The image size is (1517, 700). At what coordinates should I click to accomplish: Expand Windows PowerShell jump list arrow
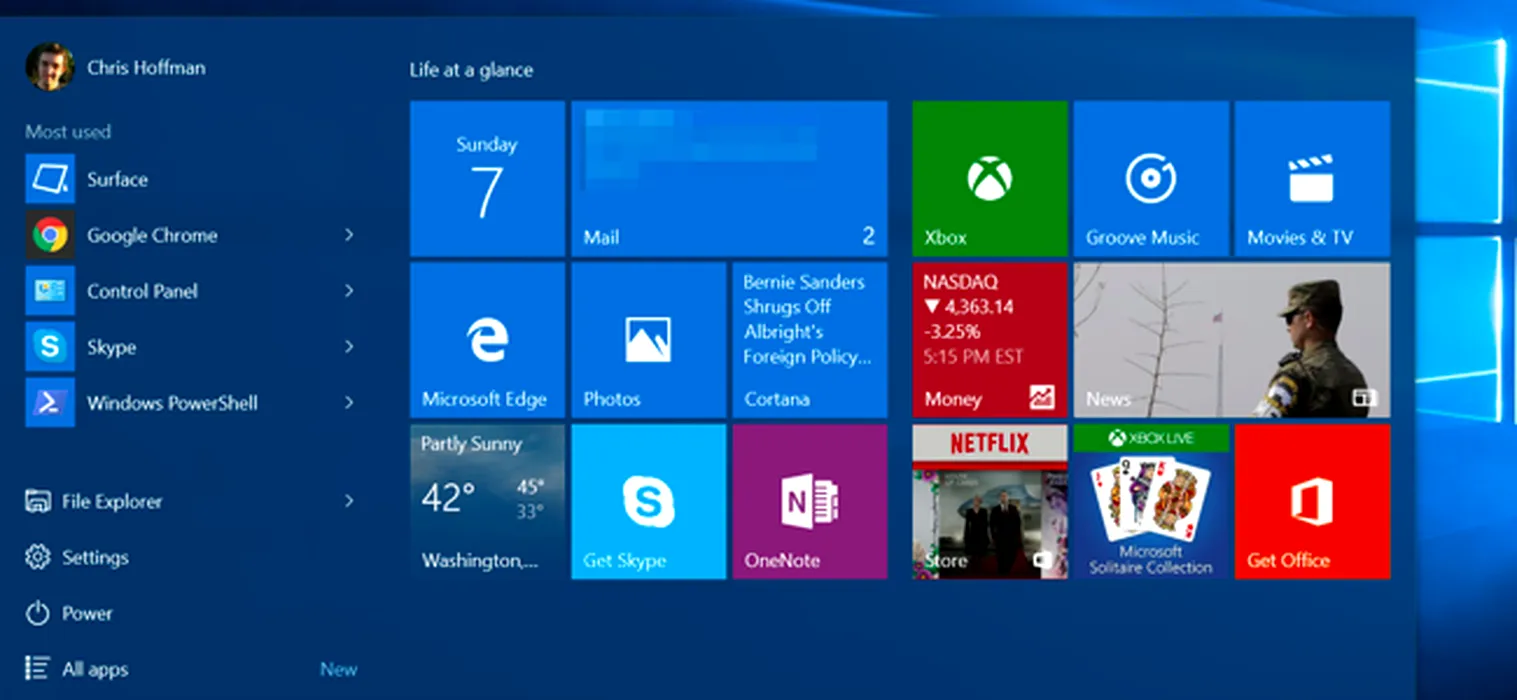[x=349, y=403]
